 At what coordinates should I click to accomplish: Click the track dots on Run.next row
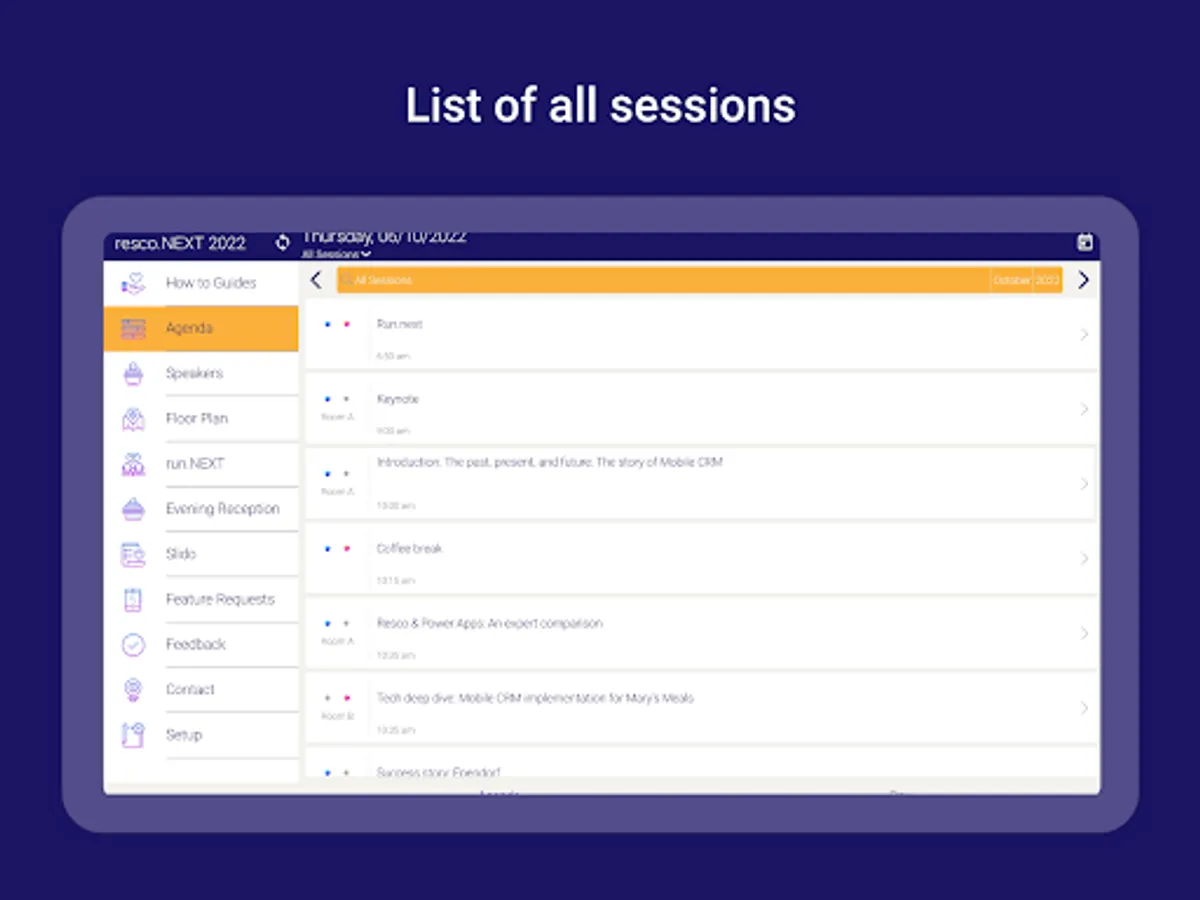(337, 324)
